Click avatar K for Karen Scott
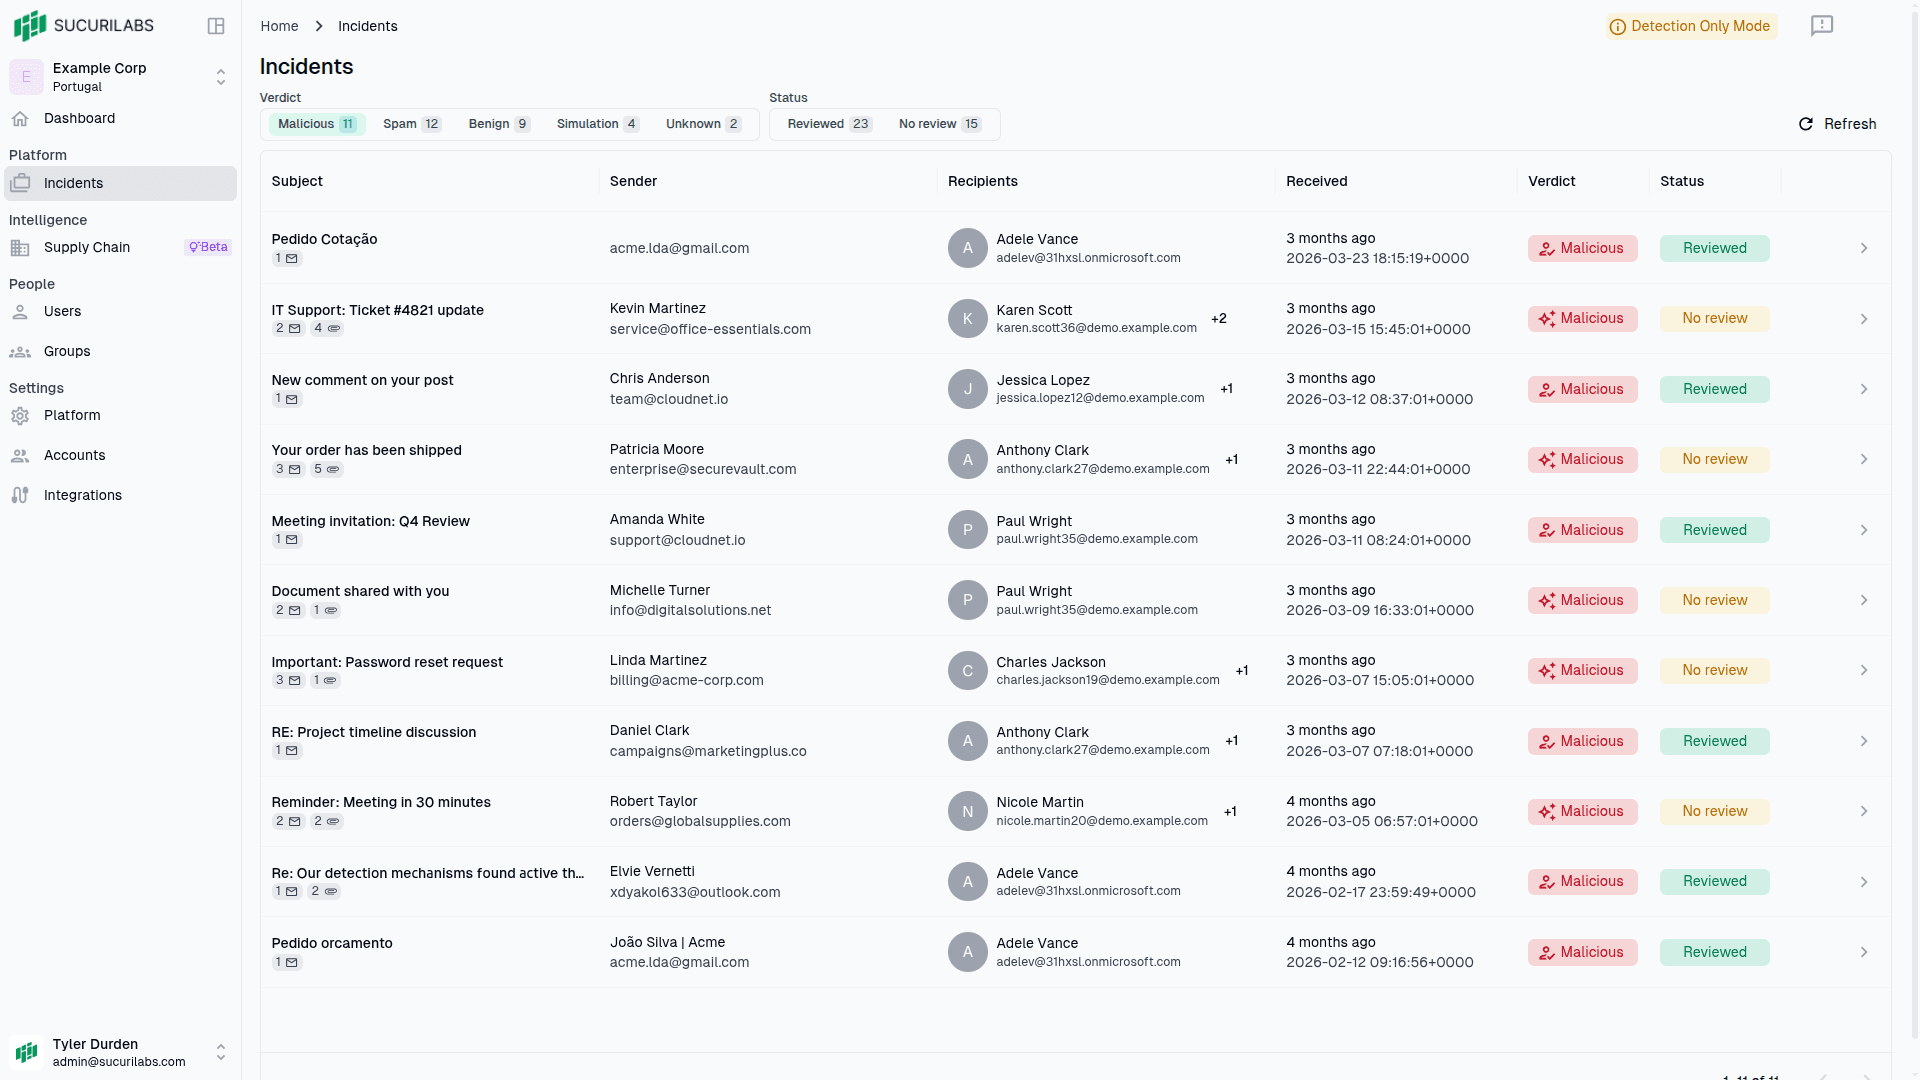 967,319
